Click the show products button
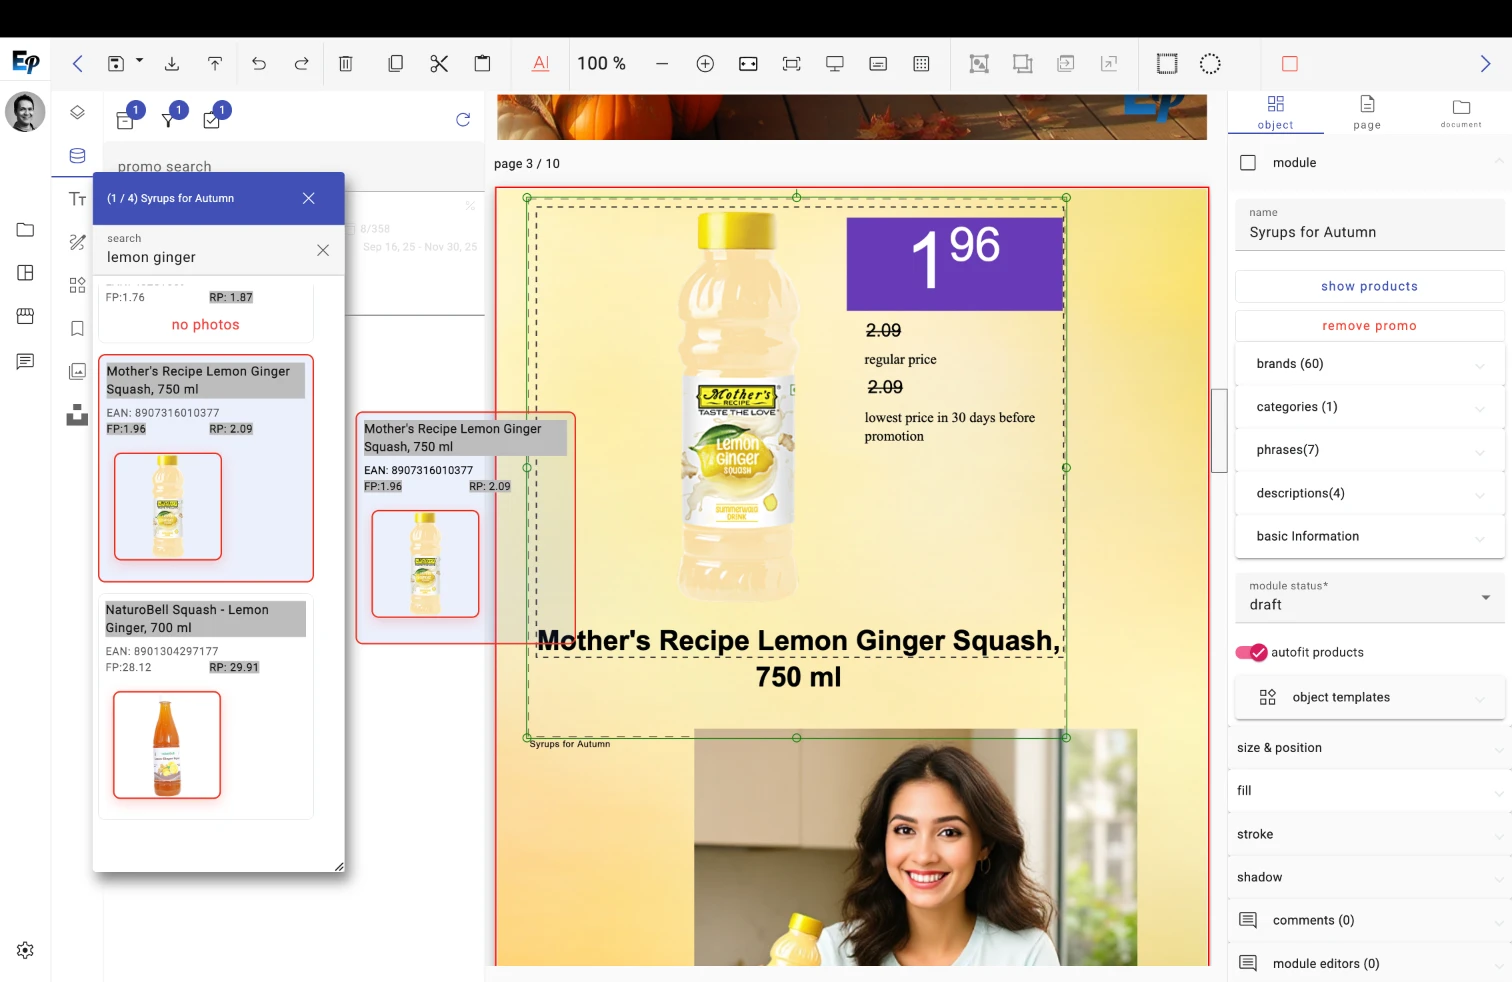The image size is (1512, 982). [x=1370, y=286]
